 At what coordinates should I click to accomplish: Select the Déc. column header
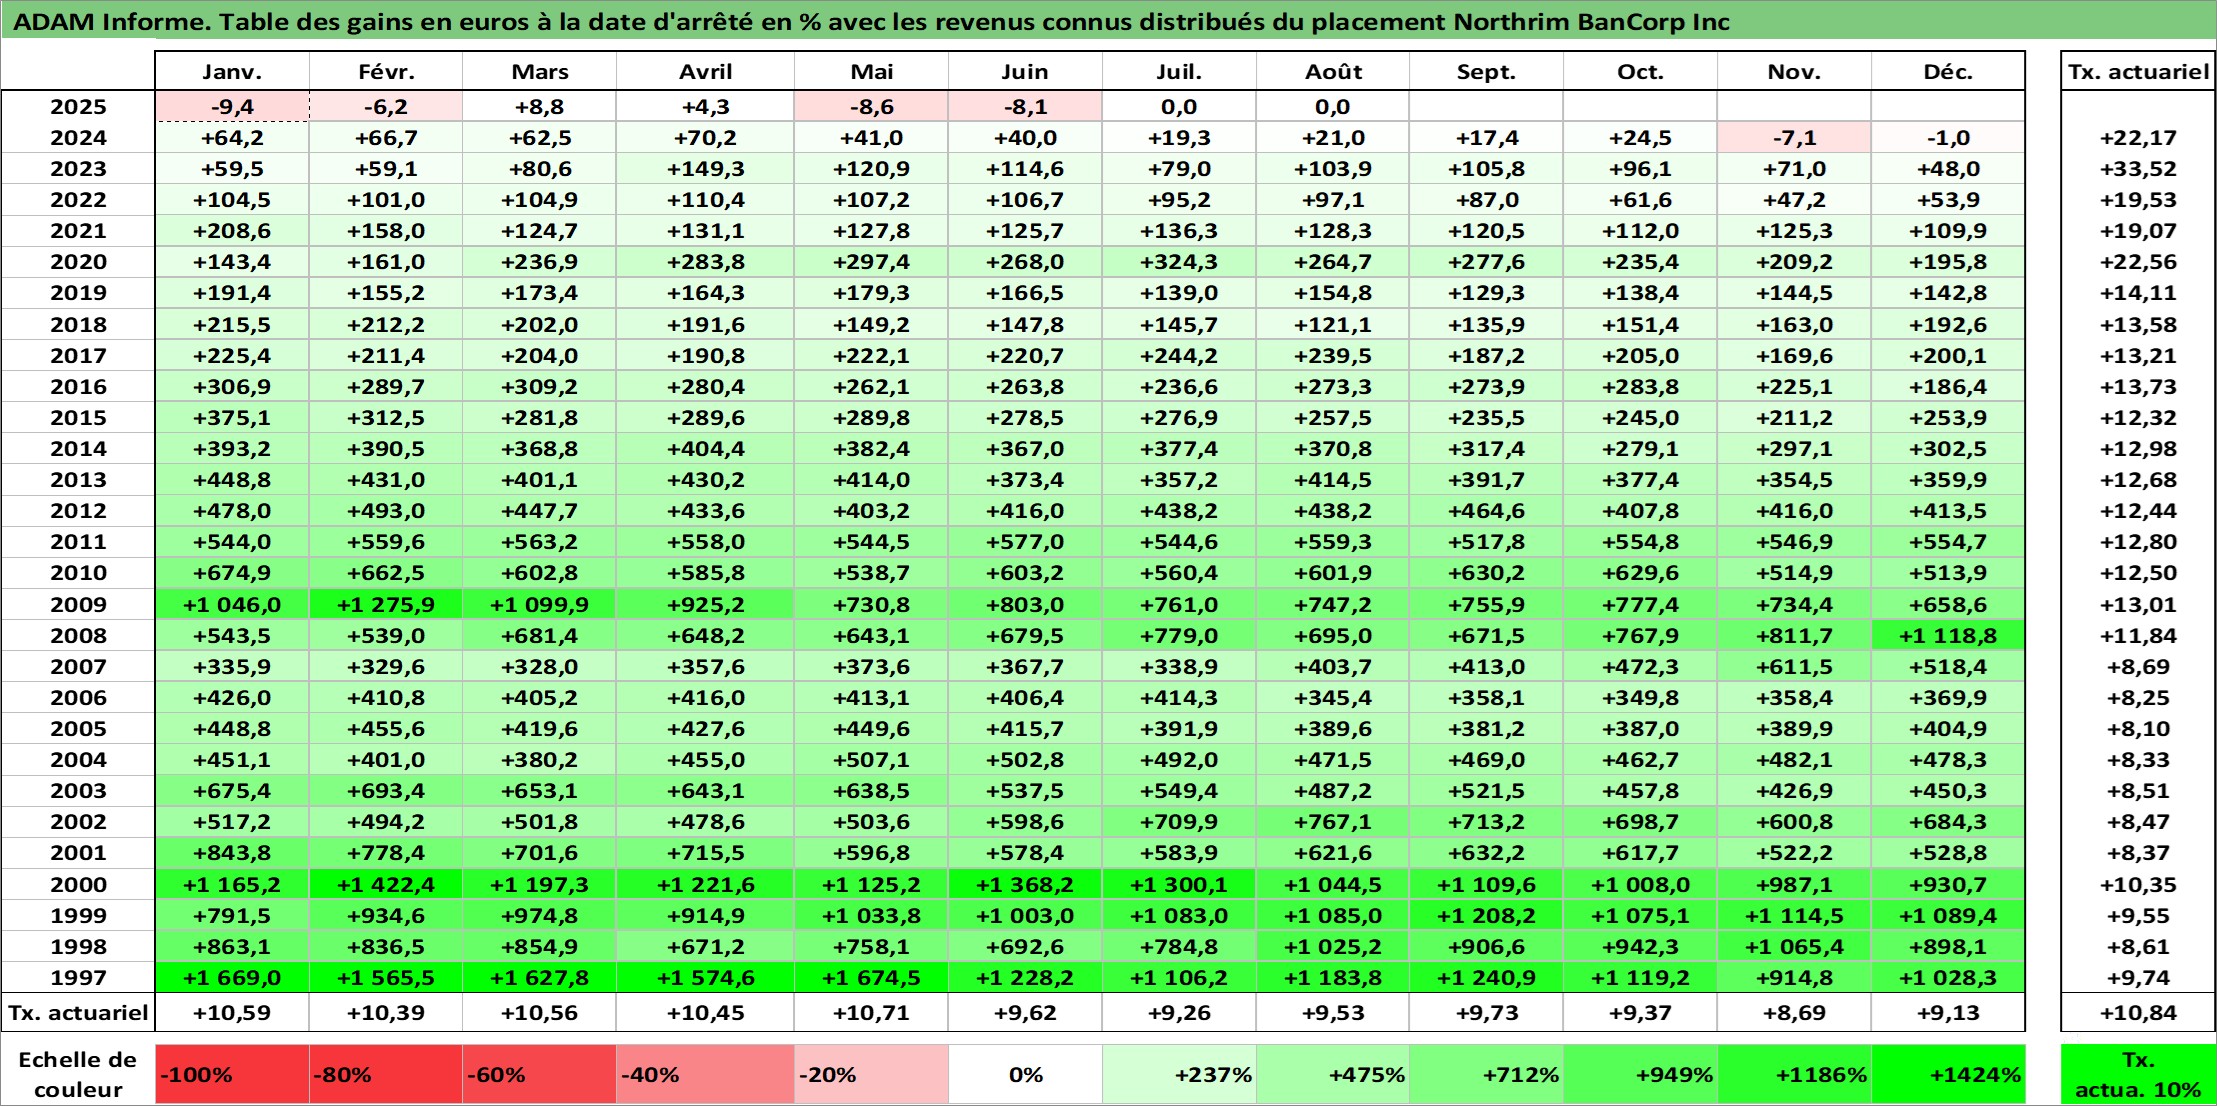point(1948,71)
